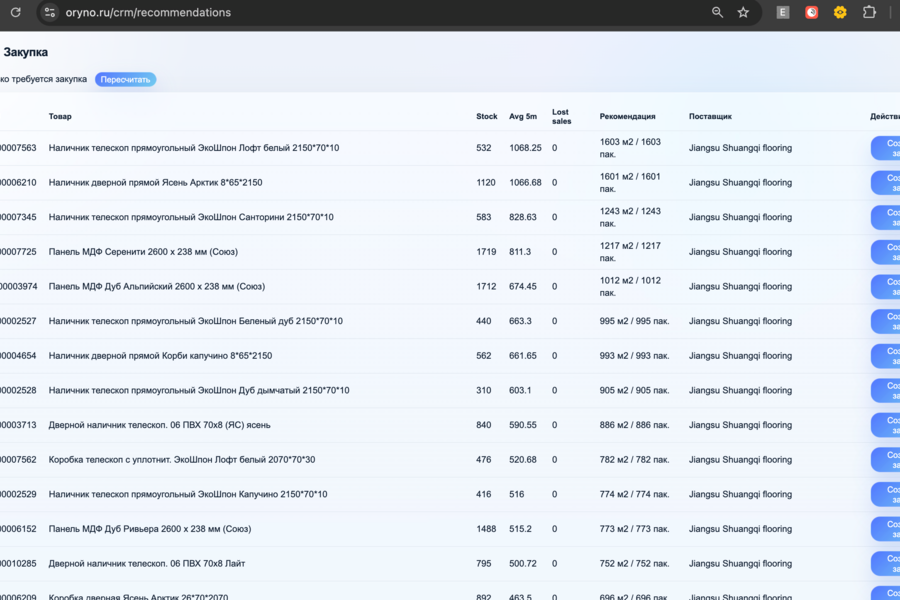
Task: Select the ЭкоШпон Санторини 2150*70*10 product name
Action: 191,217
